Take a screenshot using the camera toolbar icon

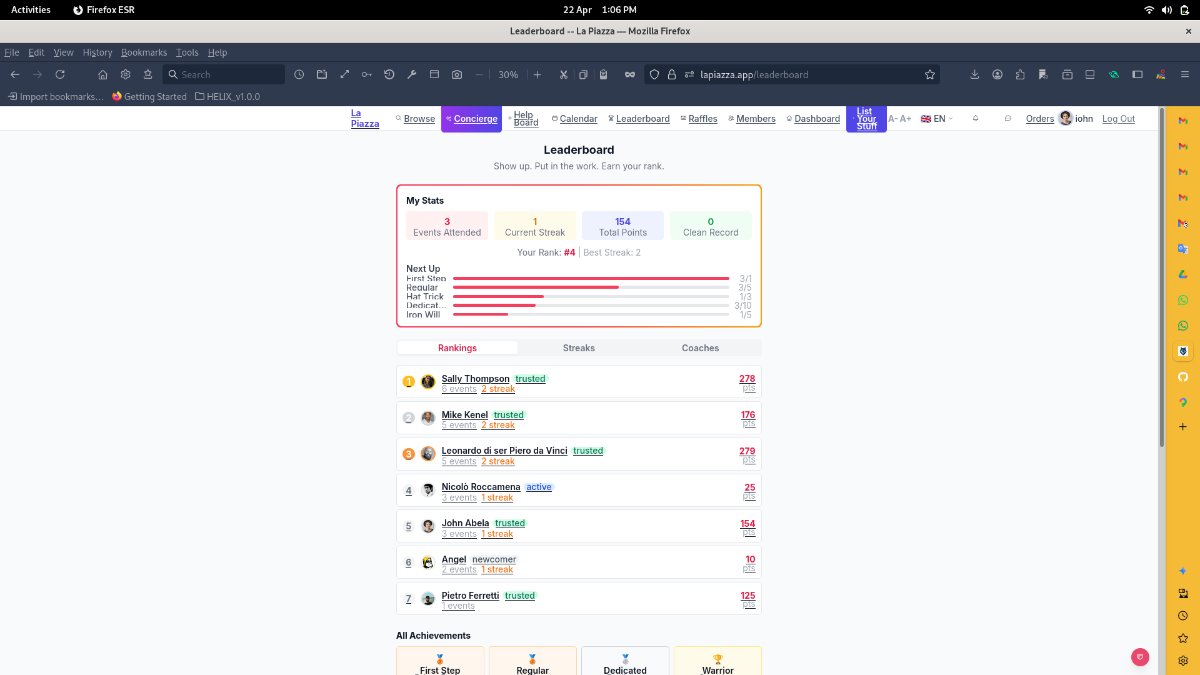point(457,74)
